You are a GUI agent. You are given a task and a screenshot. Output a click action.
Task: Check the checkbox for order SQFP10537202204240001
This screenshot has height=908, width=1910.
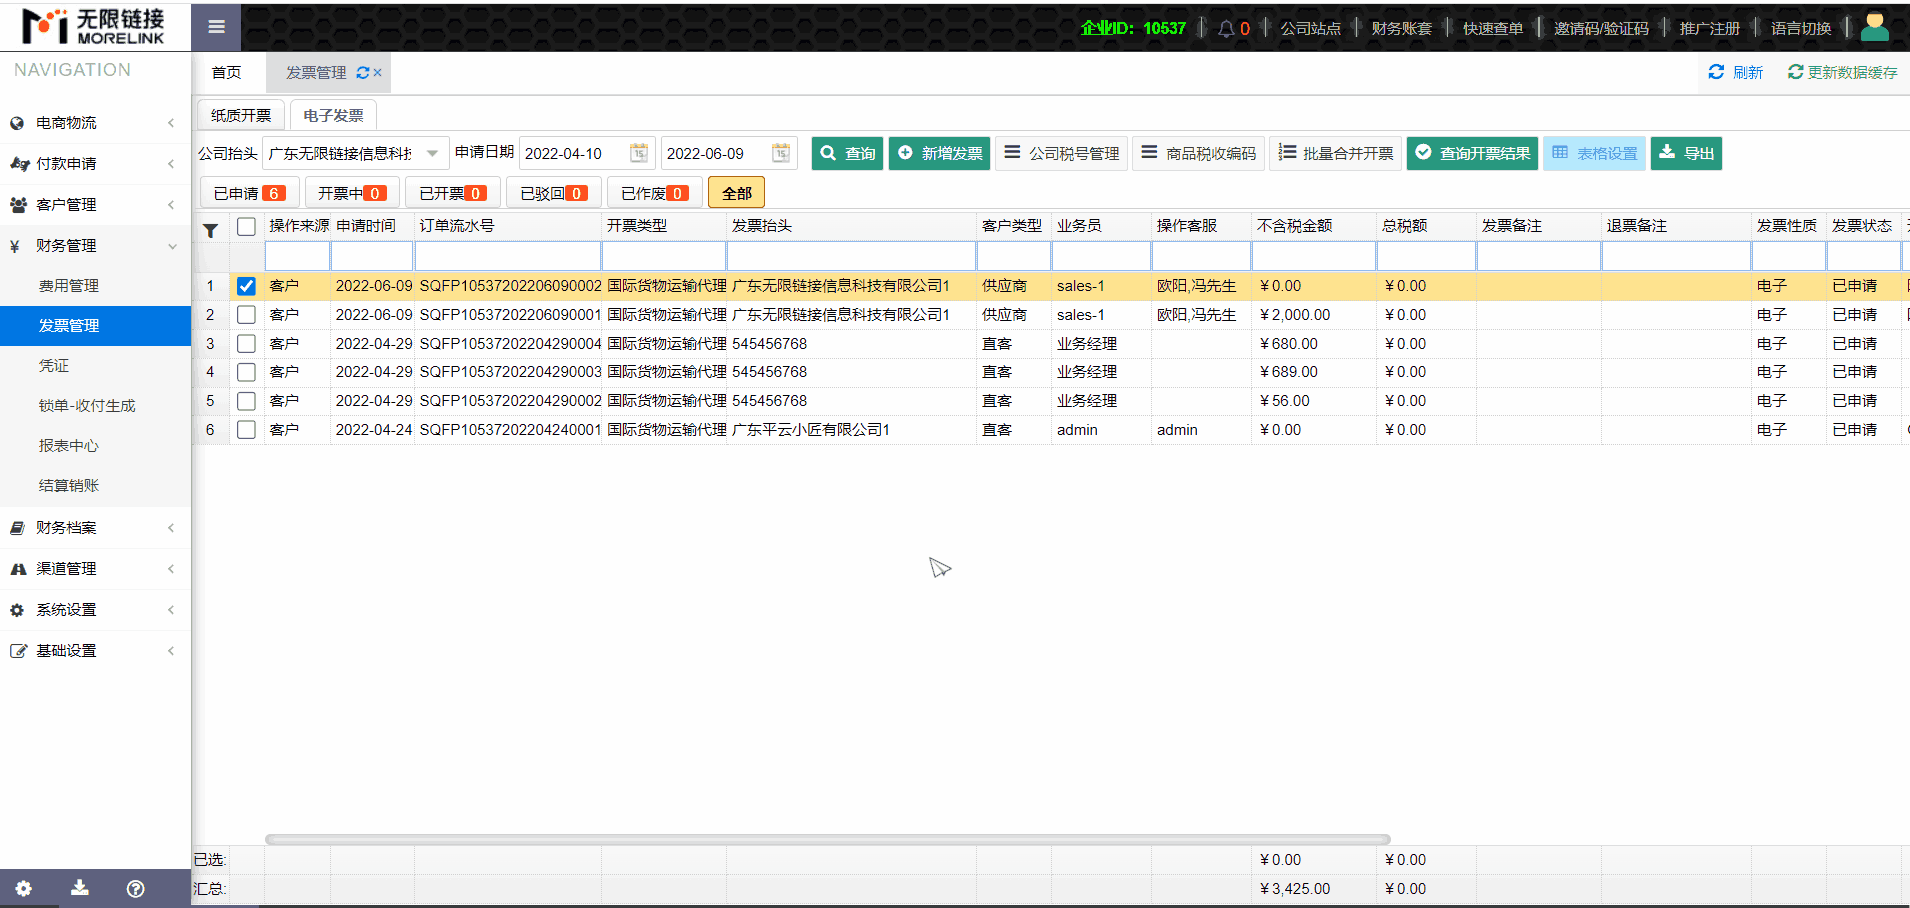[x=246, y=430]
